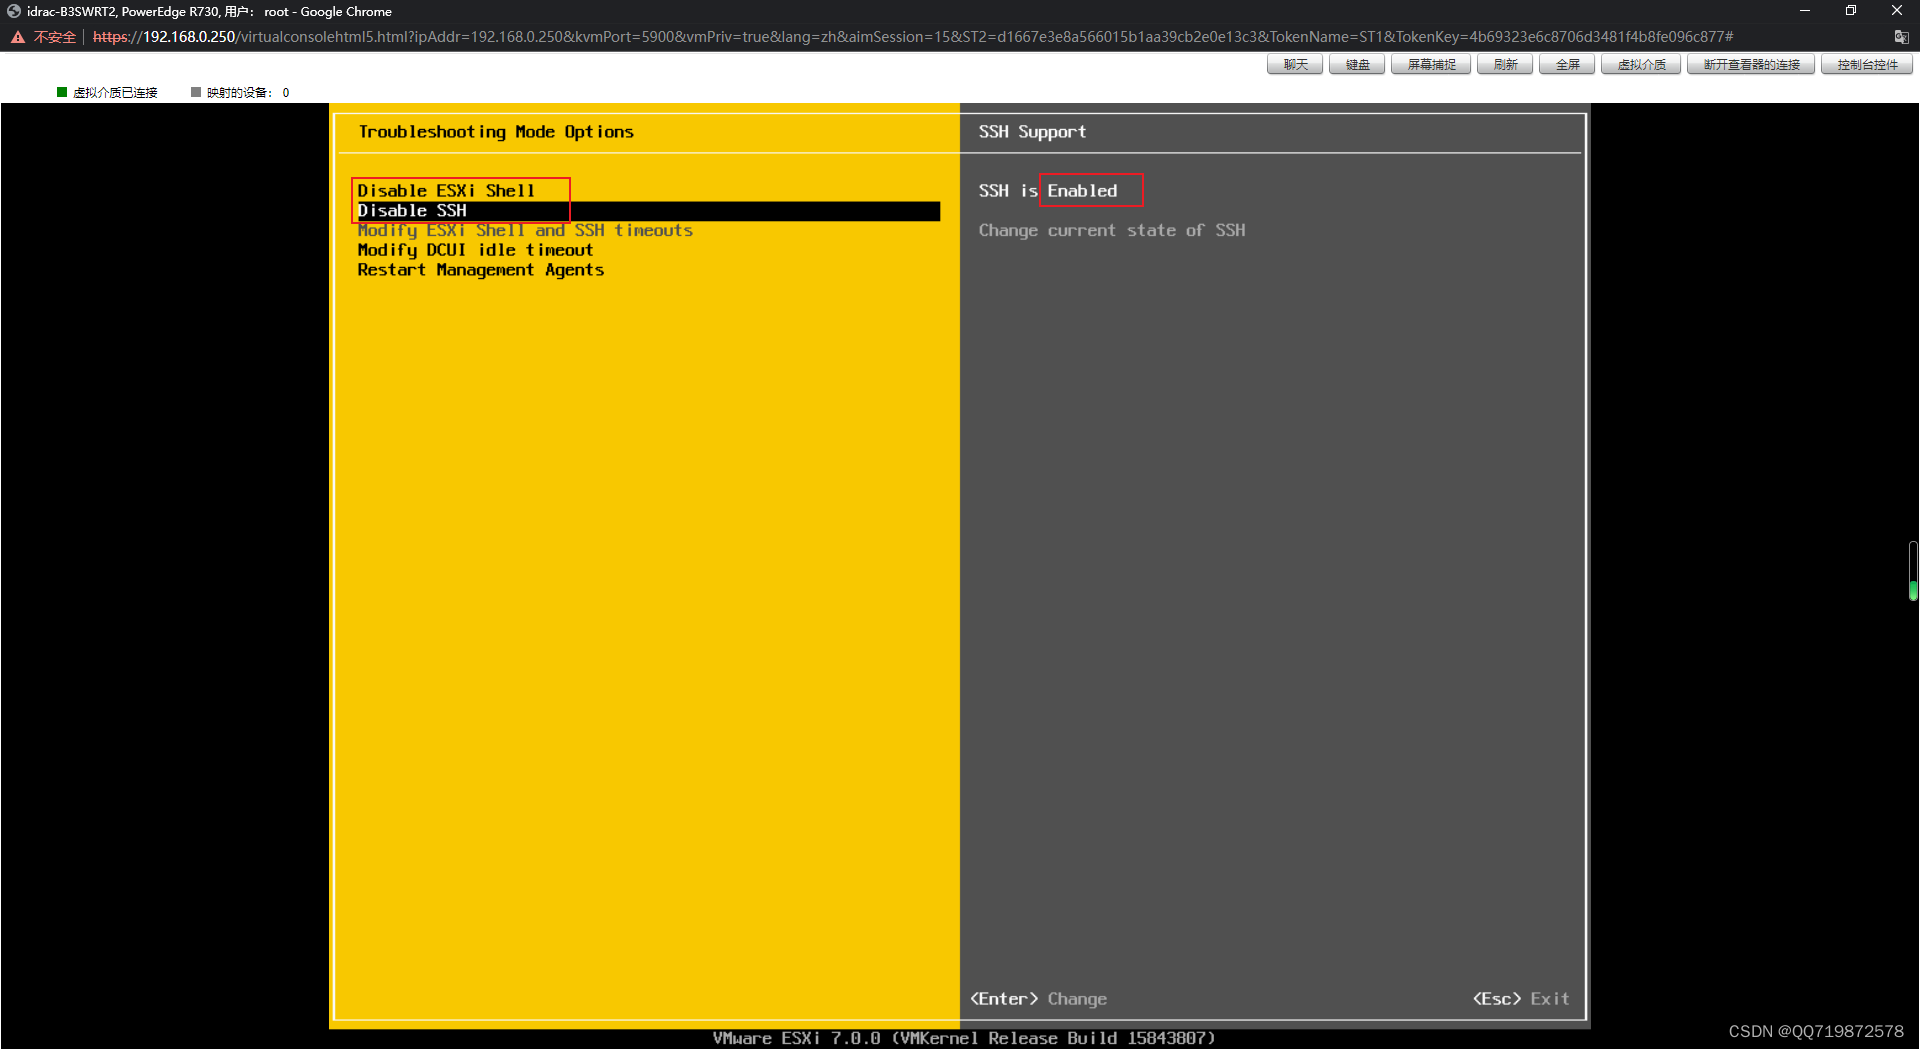
Task: Click the <Enter> Change hint
Action: coord(1038,999)
